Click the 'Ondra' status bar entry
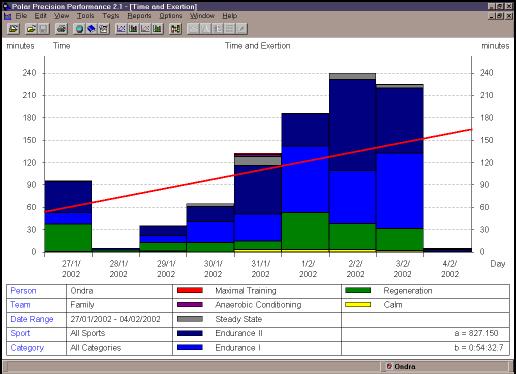The height and width of the screenshot is (374, 516). click(401, 366)
